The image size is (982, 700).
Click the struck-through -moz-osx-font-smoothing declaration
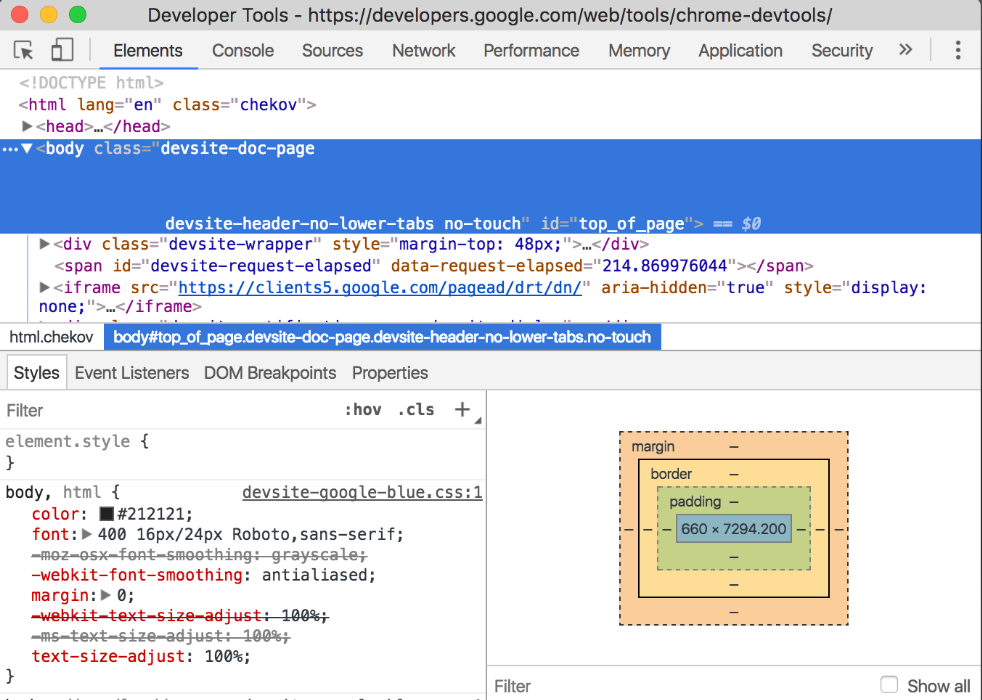tap(199, 555)
